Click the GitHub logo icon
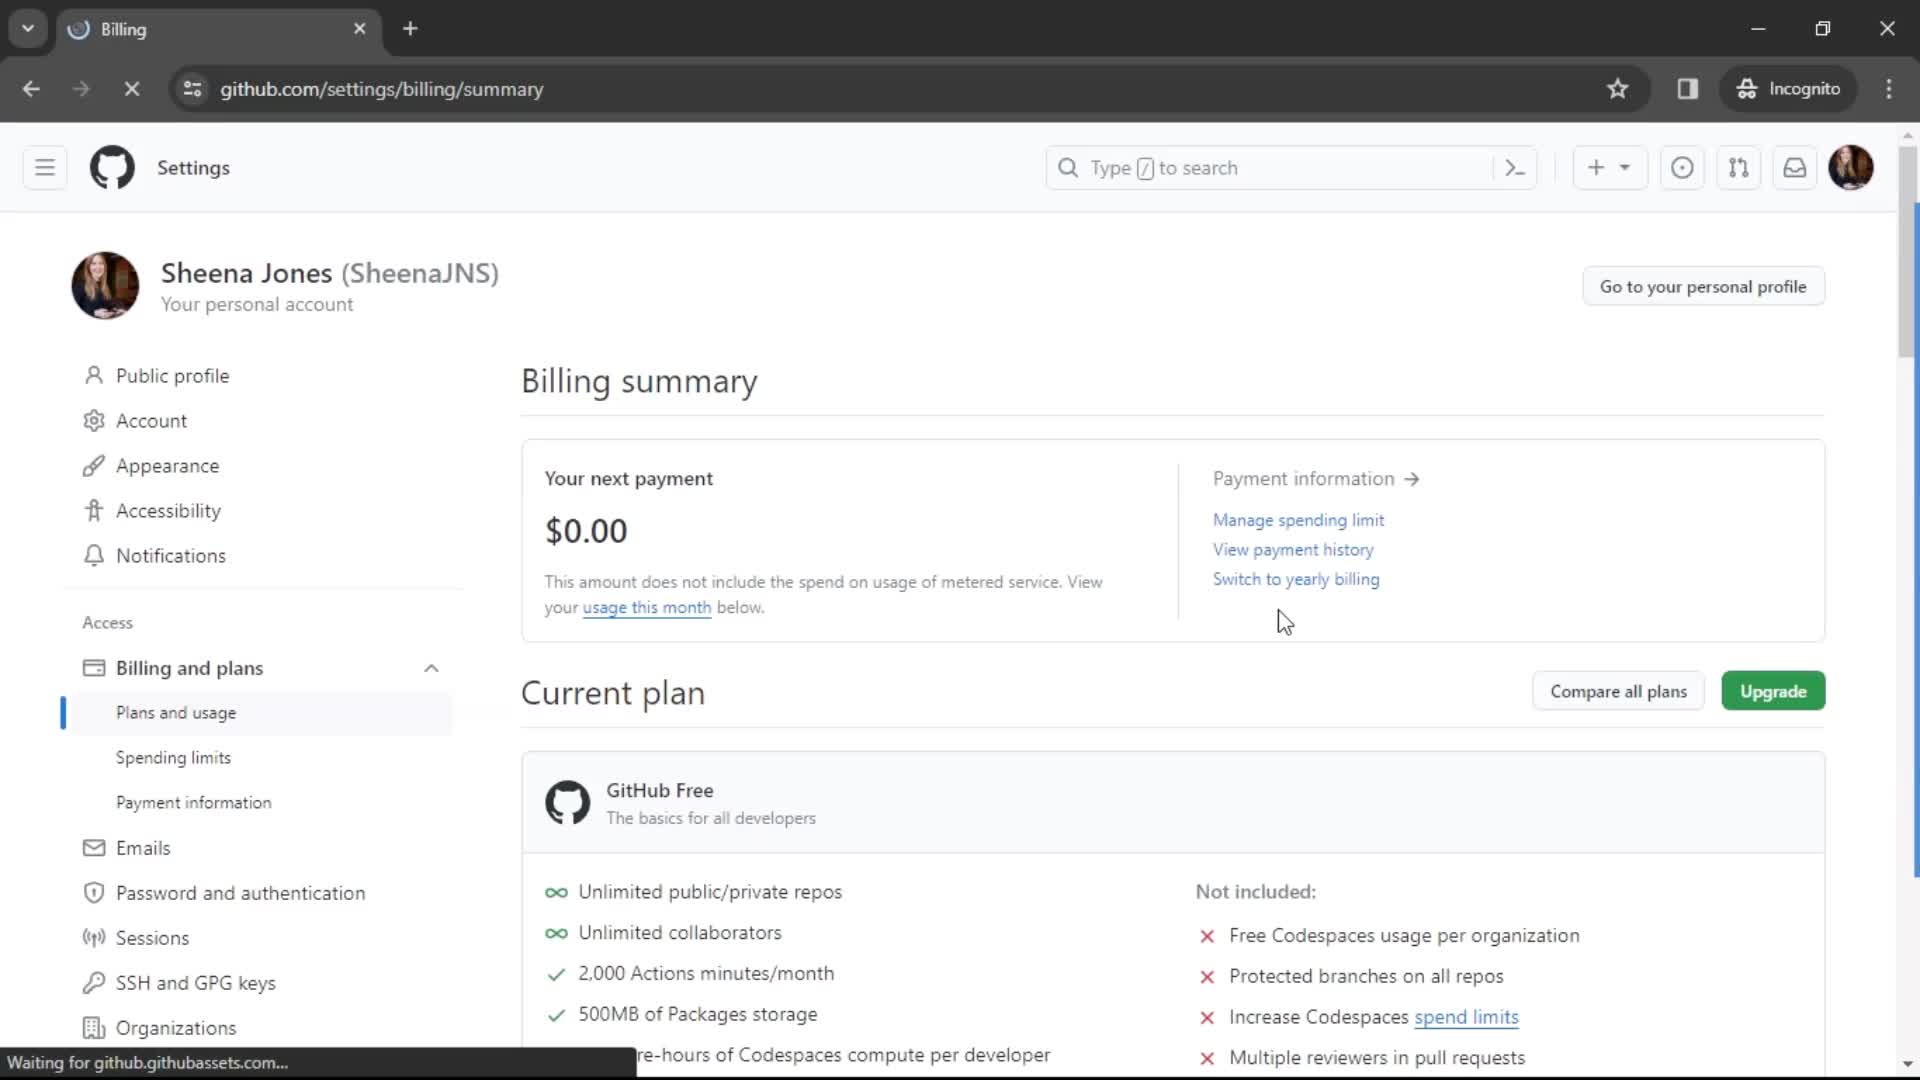Viewport: 1920px width, 1080px height. pos(112,167)
